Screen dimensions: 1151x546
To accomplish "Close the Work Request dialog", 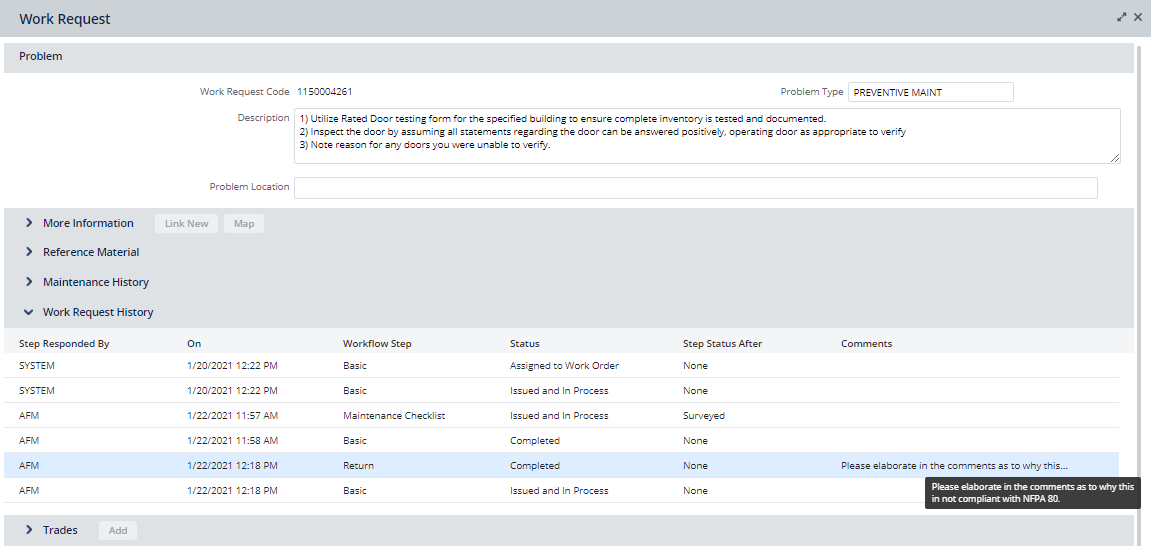I will pos(1138,17).
